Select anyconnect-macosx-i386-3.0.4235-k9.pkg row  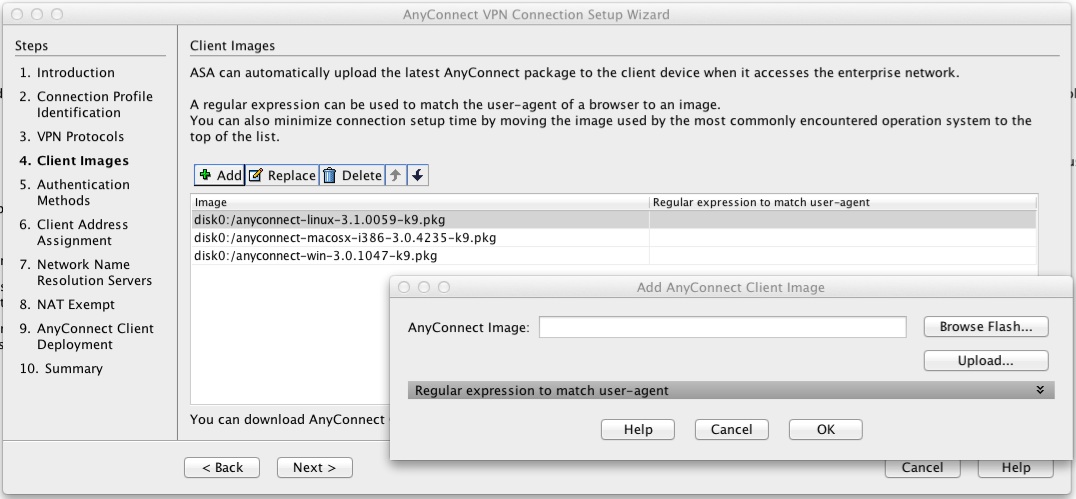(x=613, y=237)
